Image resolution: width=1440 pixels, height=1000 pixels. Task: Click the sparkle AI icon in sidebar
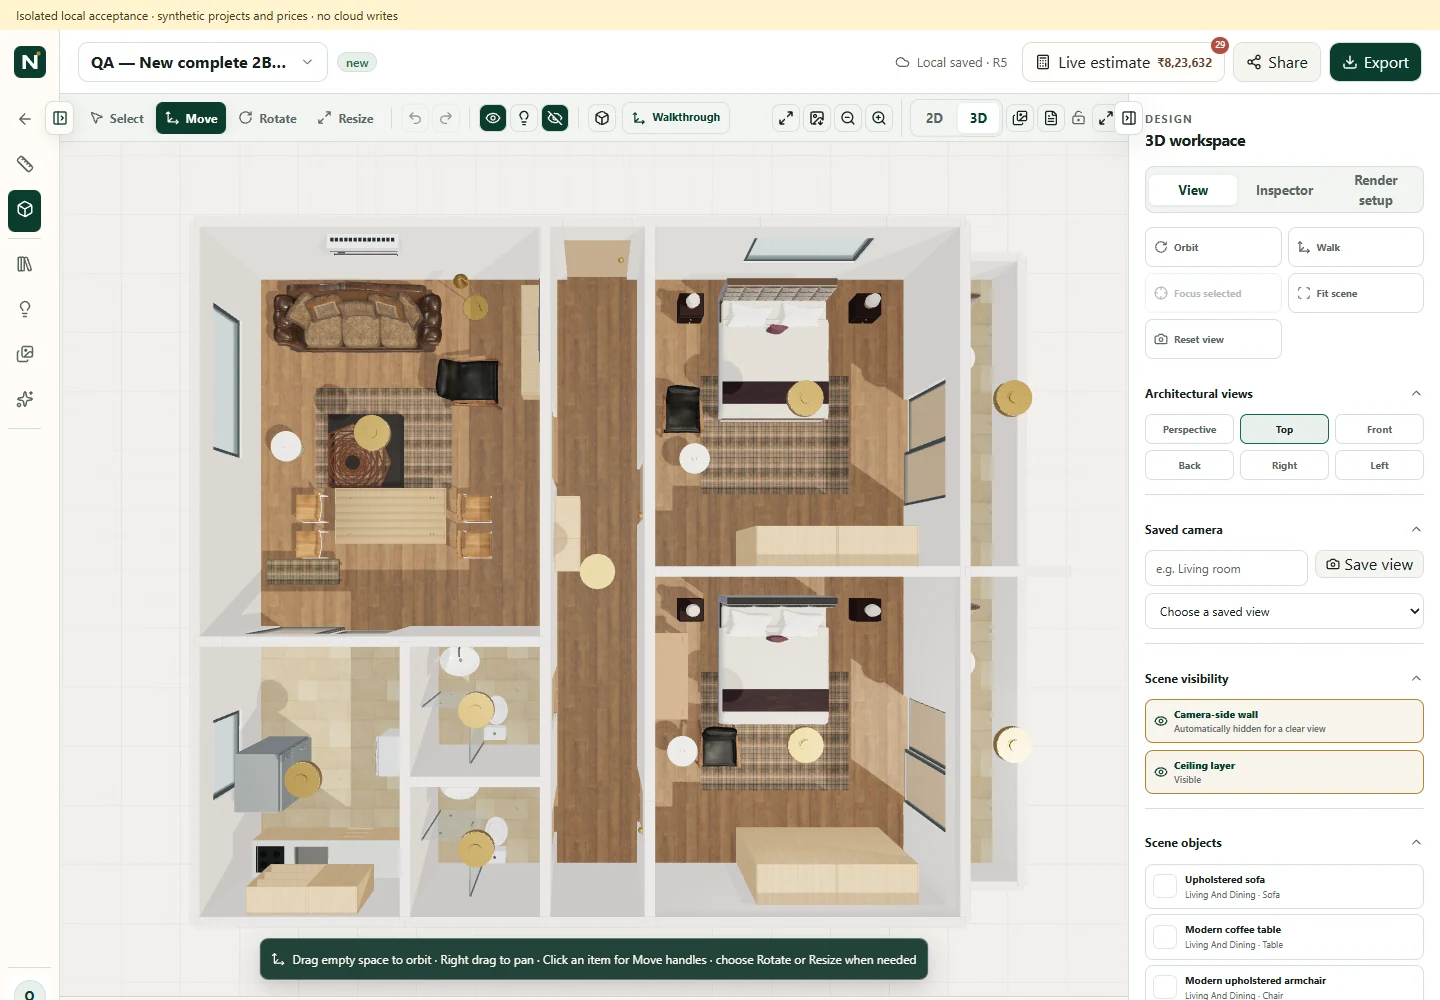click(25, 399)
